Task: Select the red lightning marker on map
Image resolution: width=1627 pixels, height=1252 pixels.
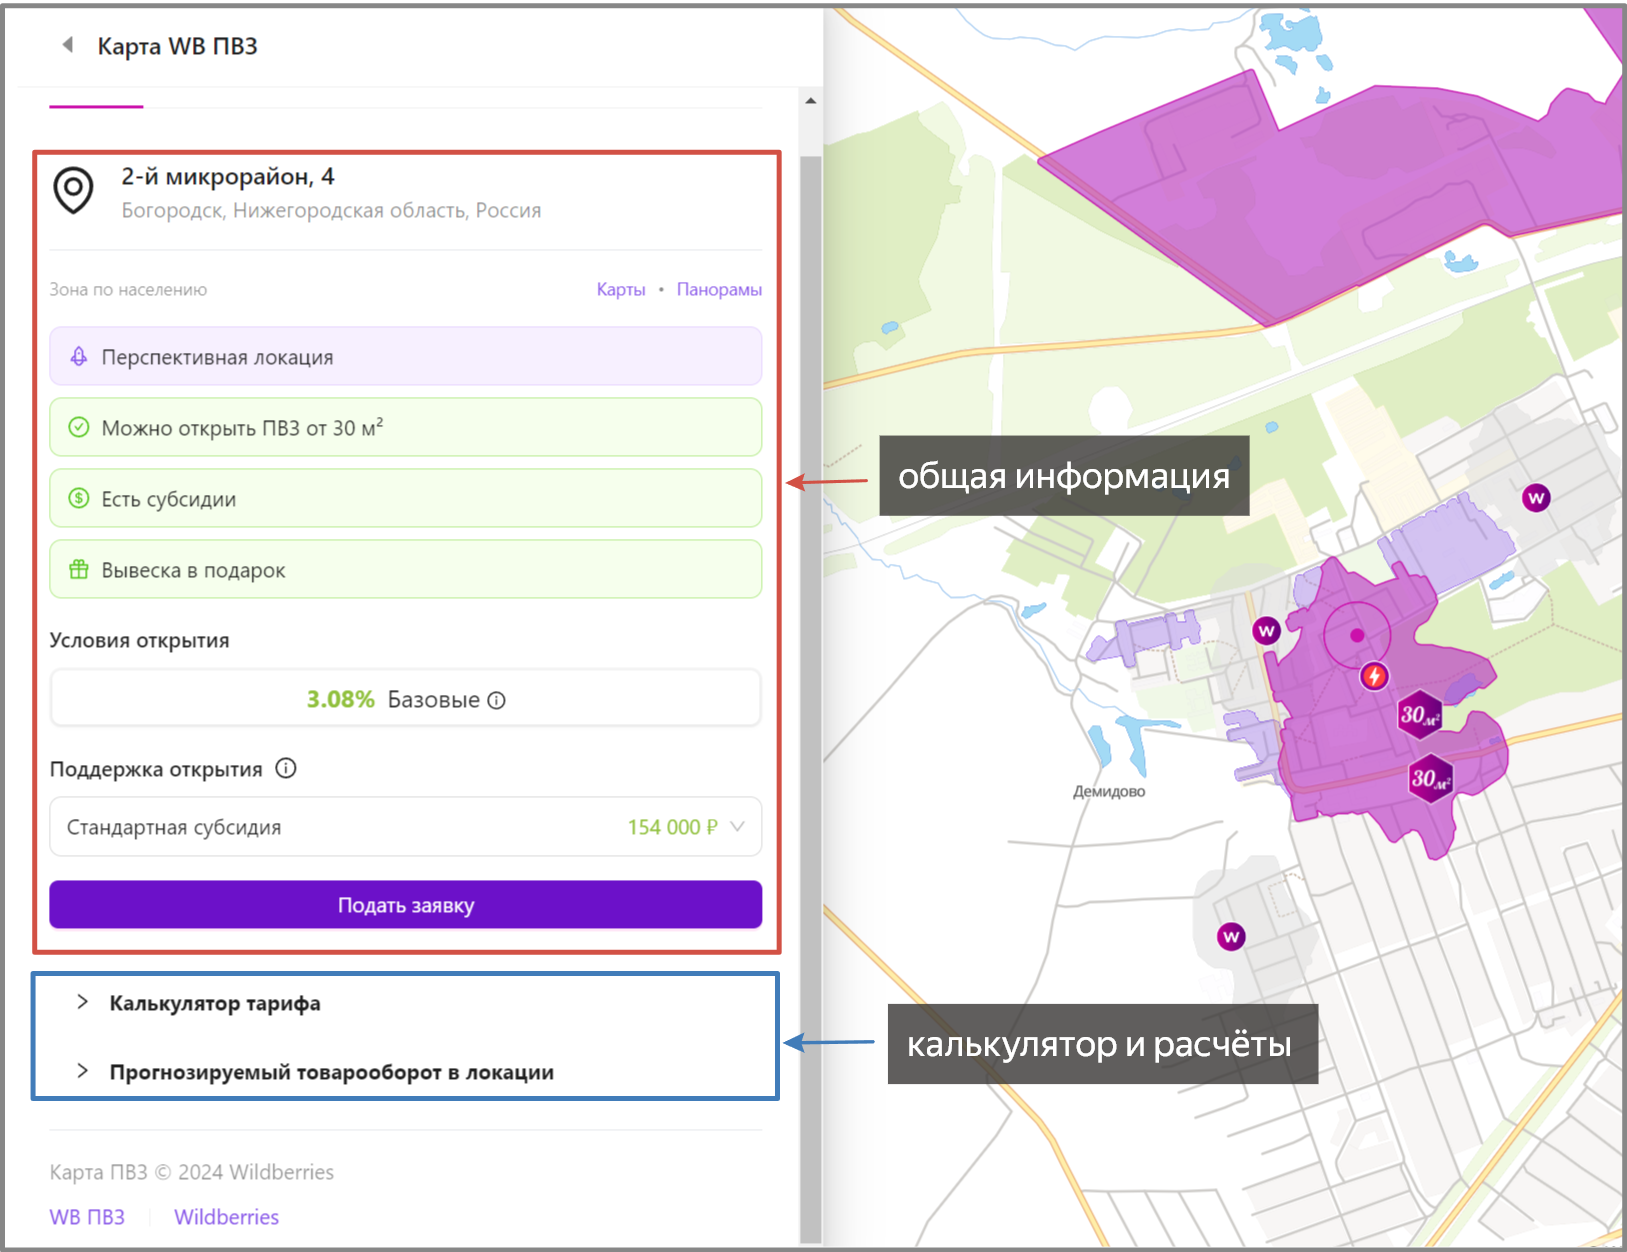Action: coord(1375,676)
